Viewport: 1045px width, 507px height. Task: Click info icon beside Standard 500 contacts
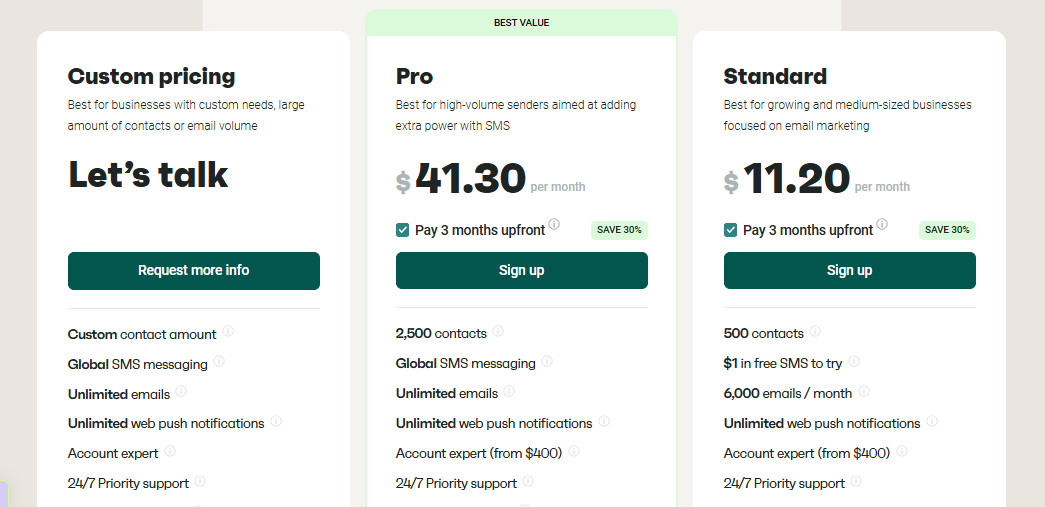click(815, 331)
